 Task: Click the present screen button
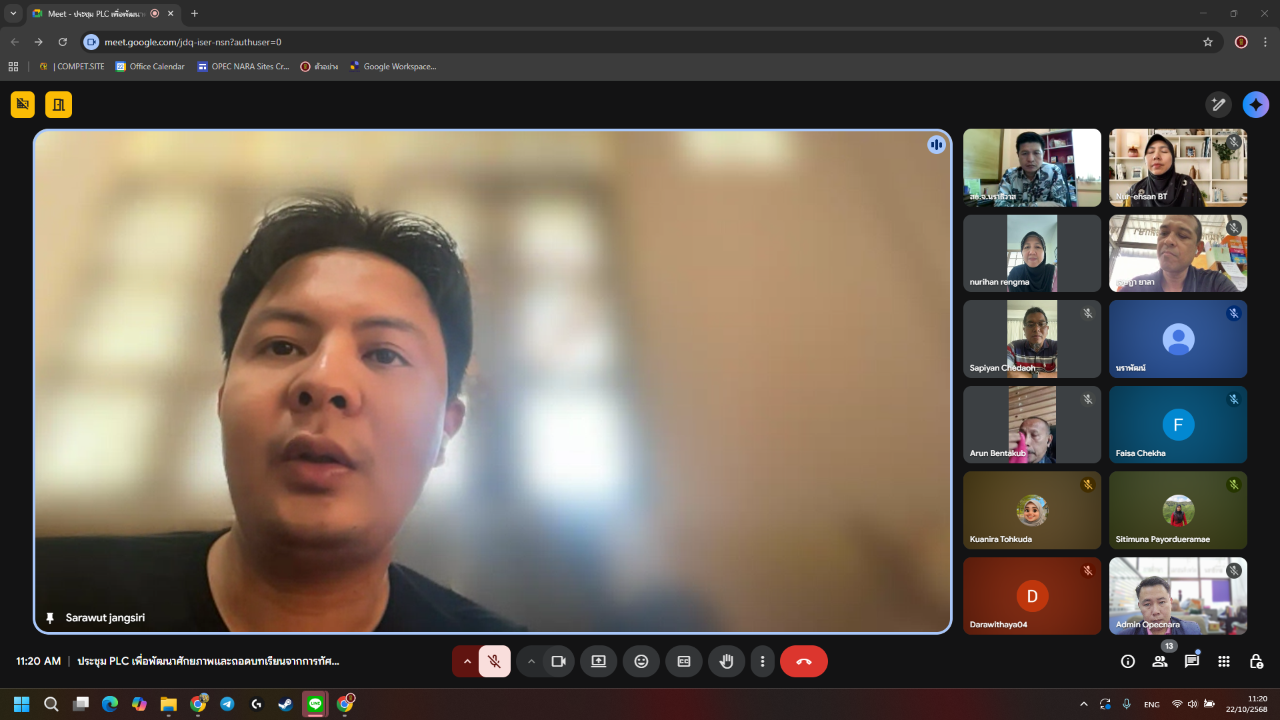coord(598,661)
